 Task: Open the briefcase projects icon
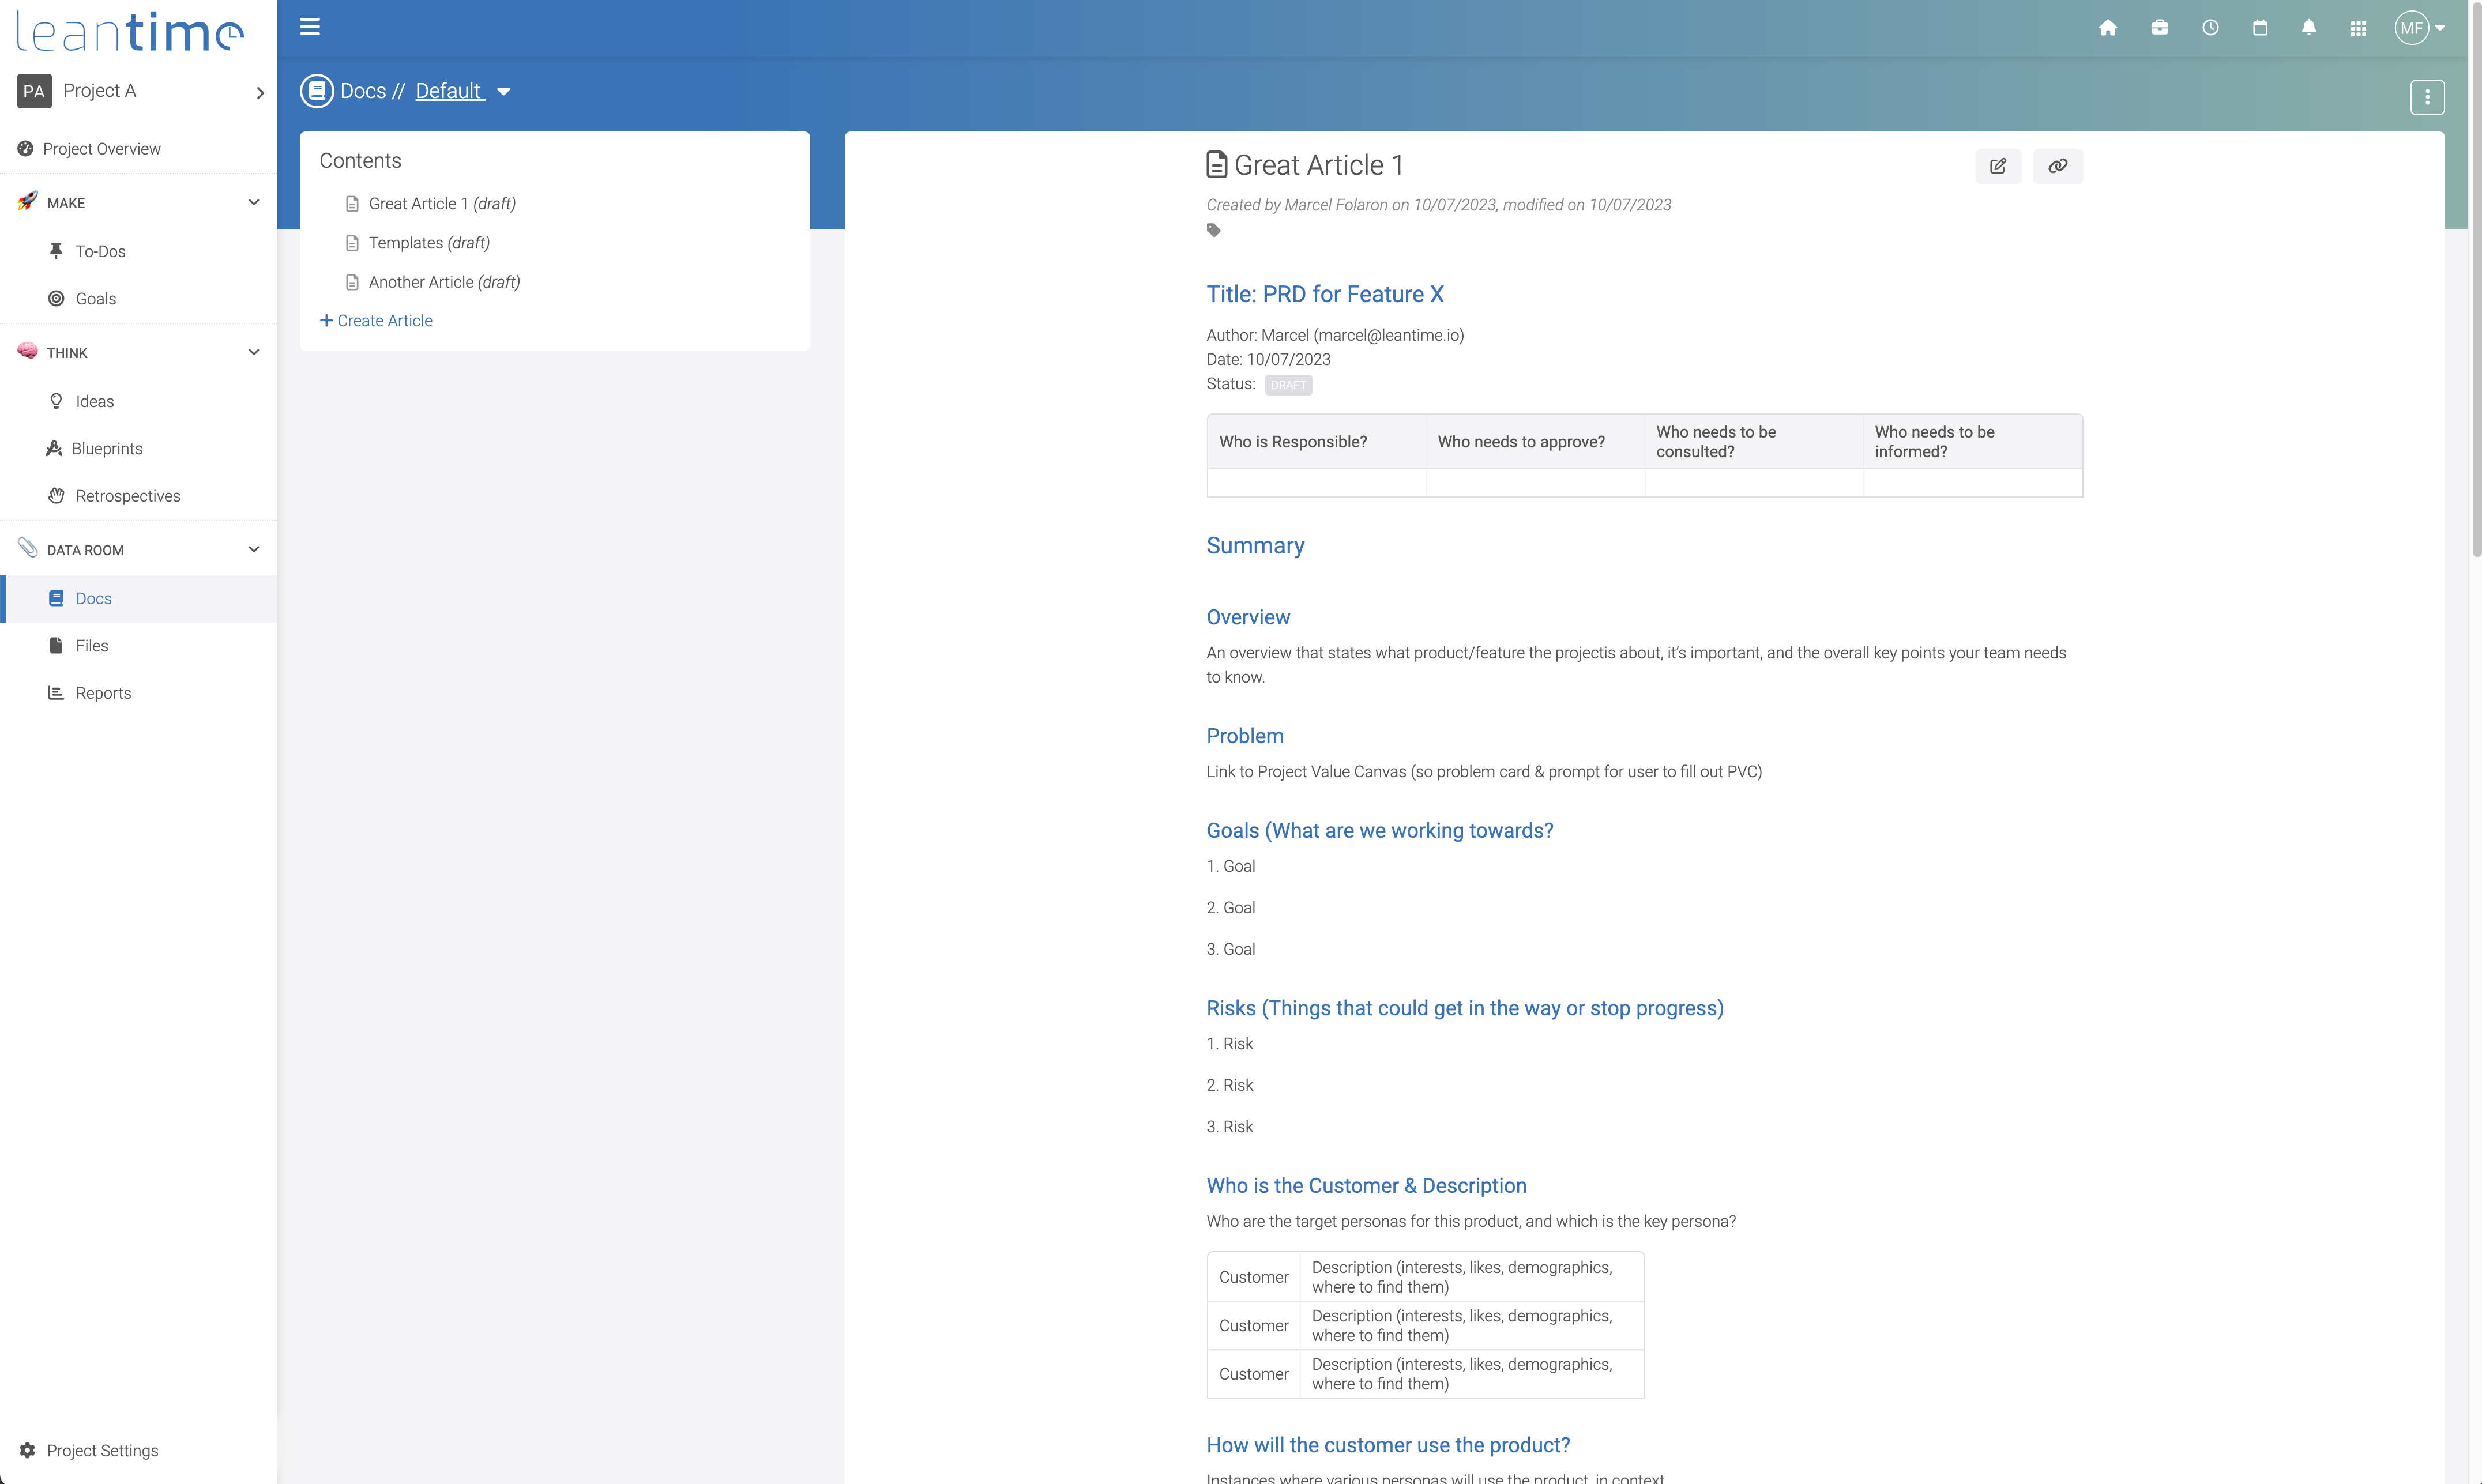point(2159,28)
